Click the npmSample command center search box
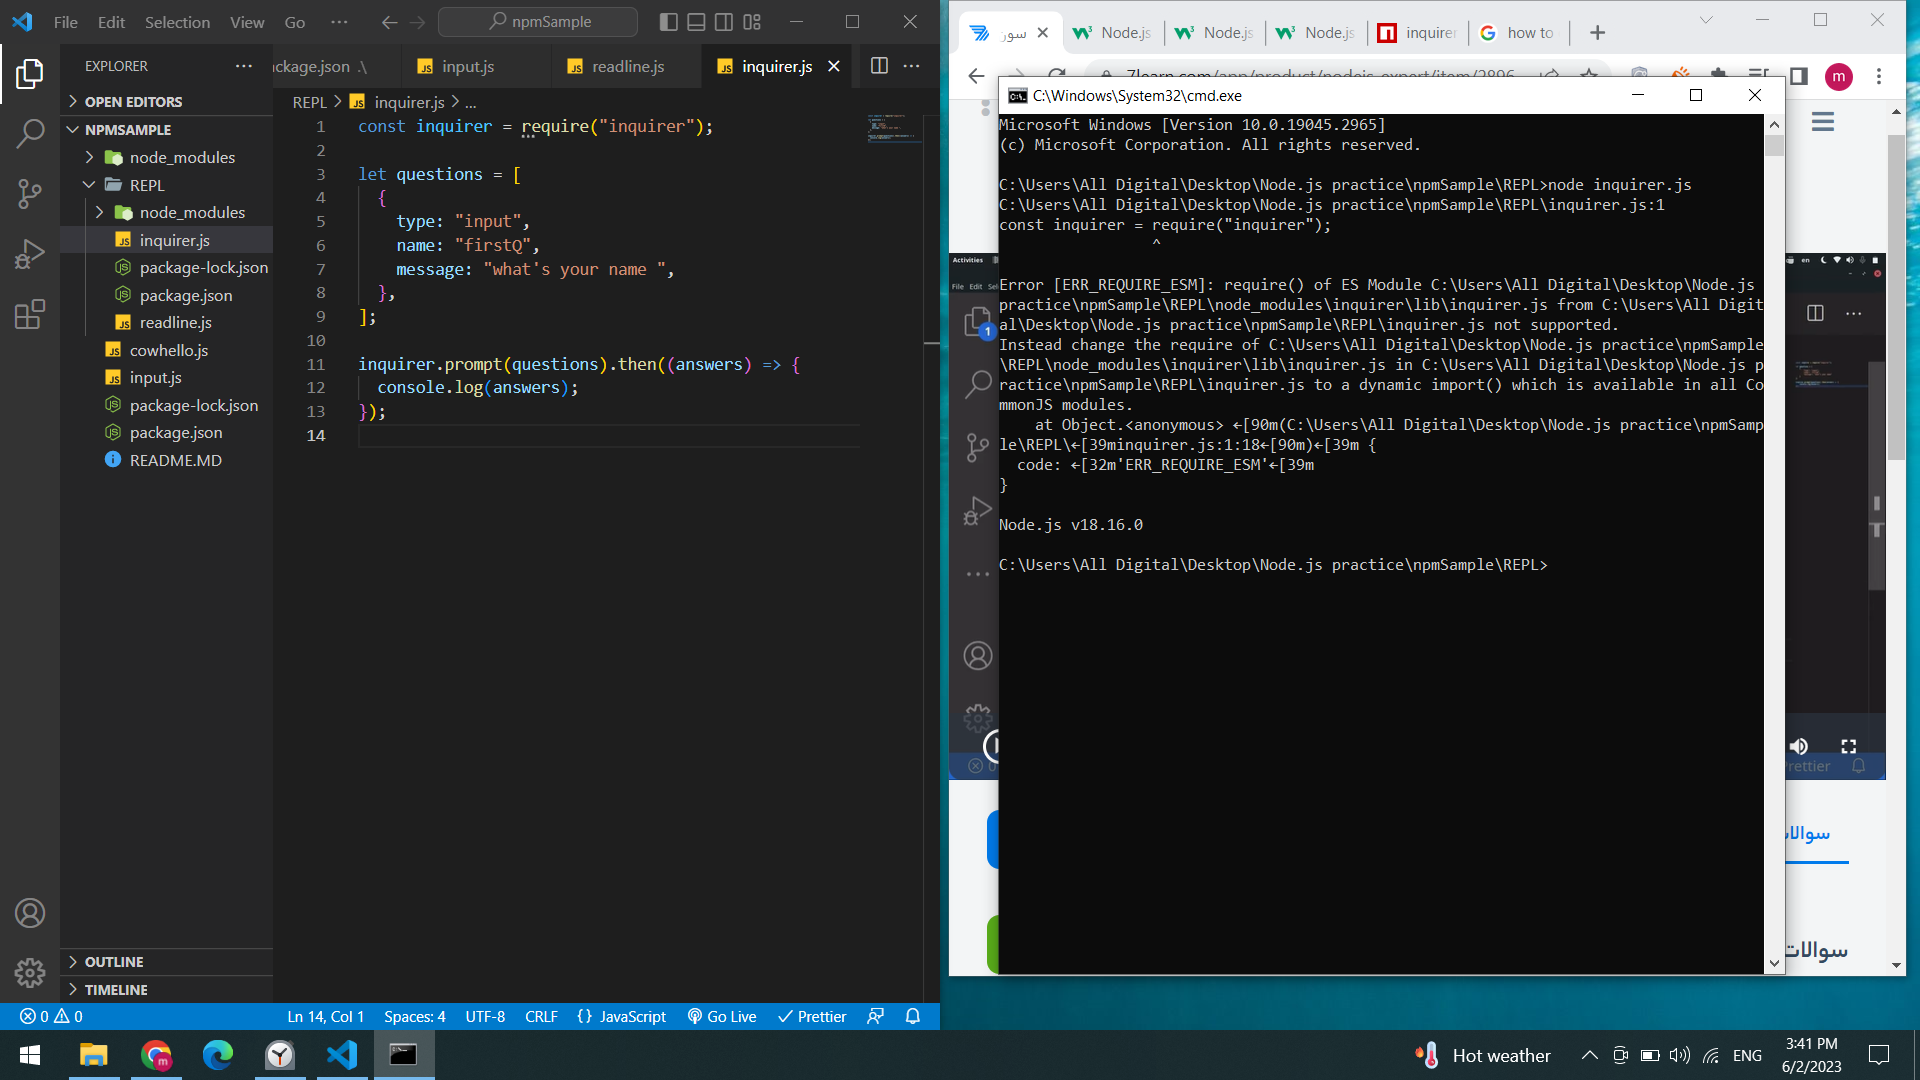The width and height of the screenshot is (1920, 1080). pos(538,22)
